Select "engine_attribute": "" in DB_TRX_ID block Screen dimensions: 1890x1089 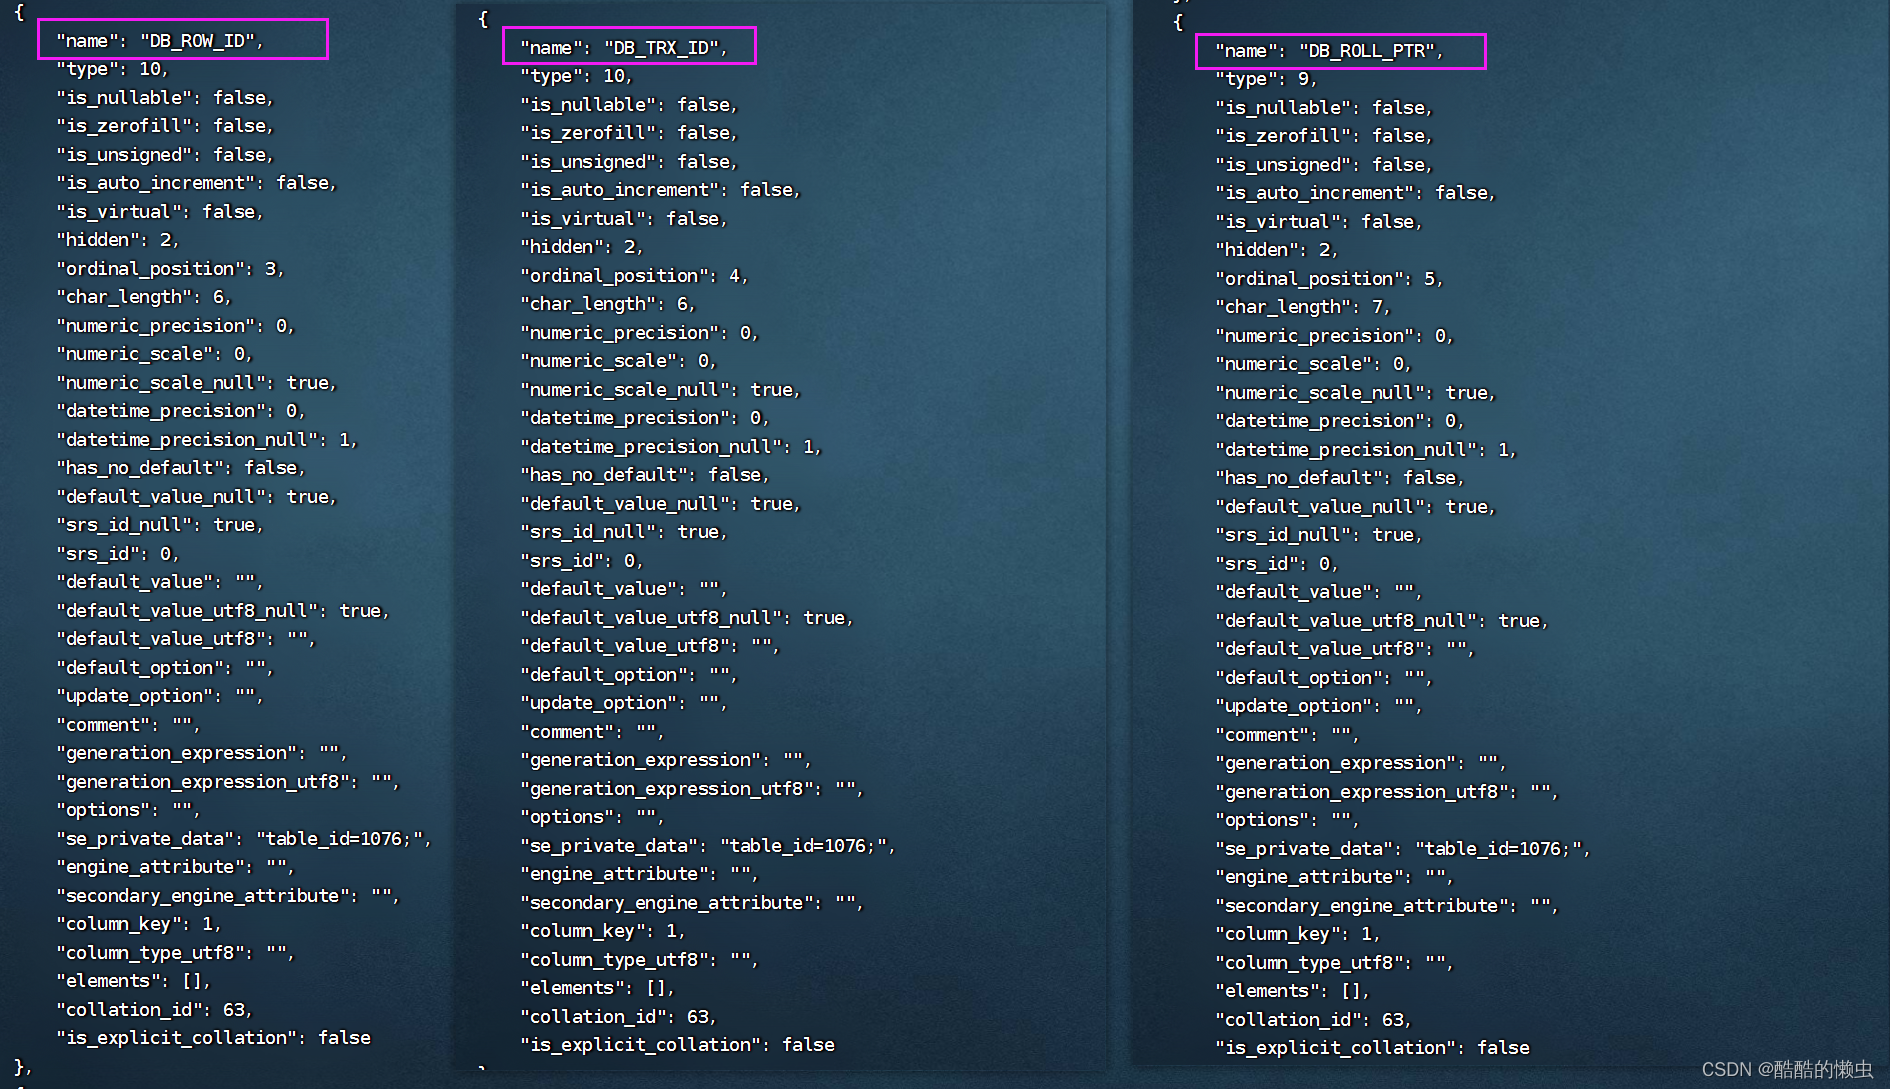point(640,874)
